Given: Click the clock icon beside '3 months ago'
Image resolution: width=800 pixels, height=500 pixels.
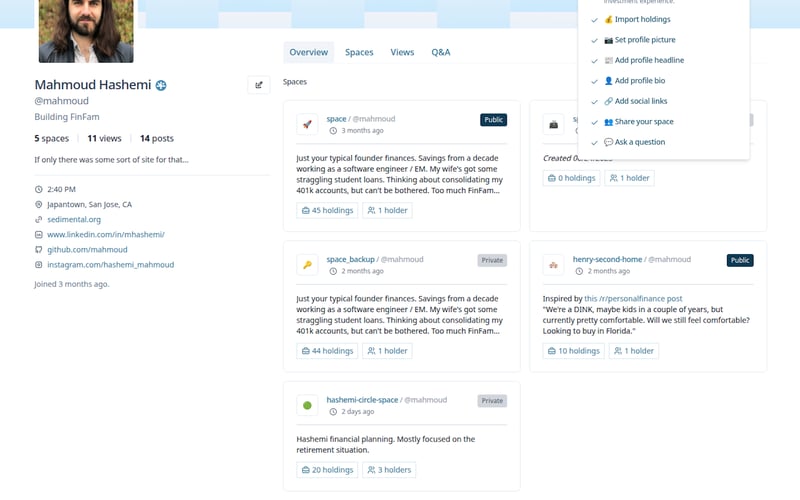Looking at the screenshot, I should tap(333, 131).
